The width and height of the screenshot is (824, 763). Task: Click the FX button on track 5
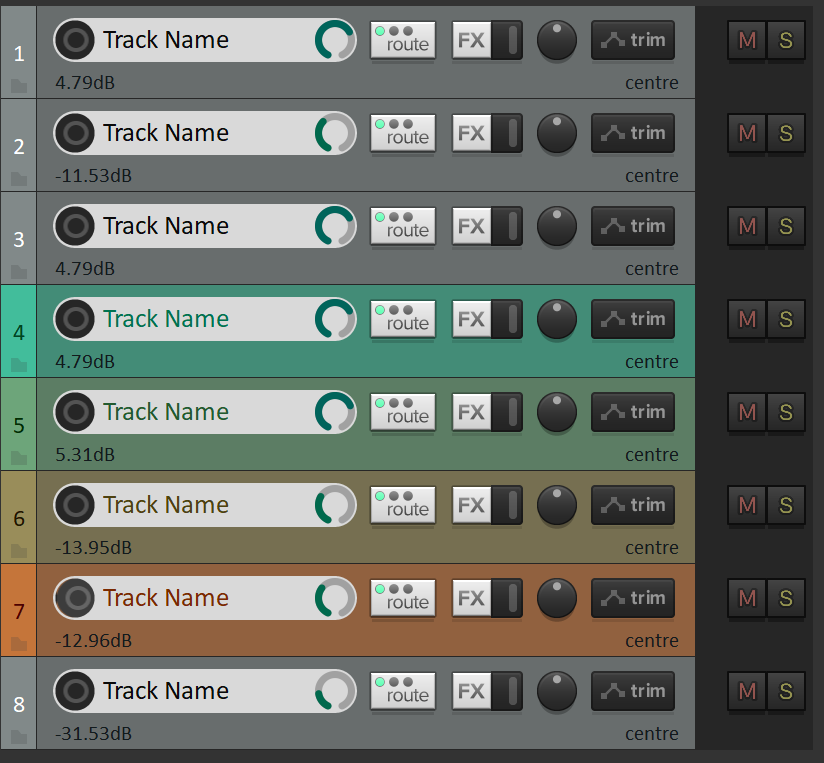(471, 412)
